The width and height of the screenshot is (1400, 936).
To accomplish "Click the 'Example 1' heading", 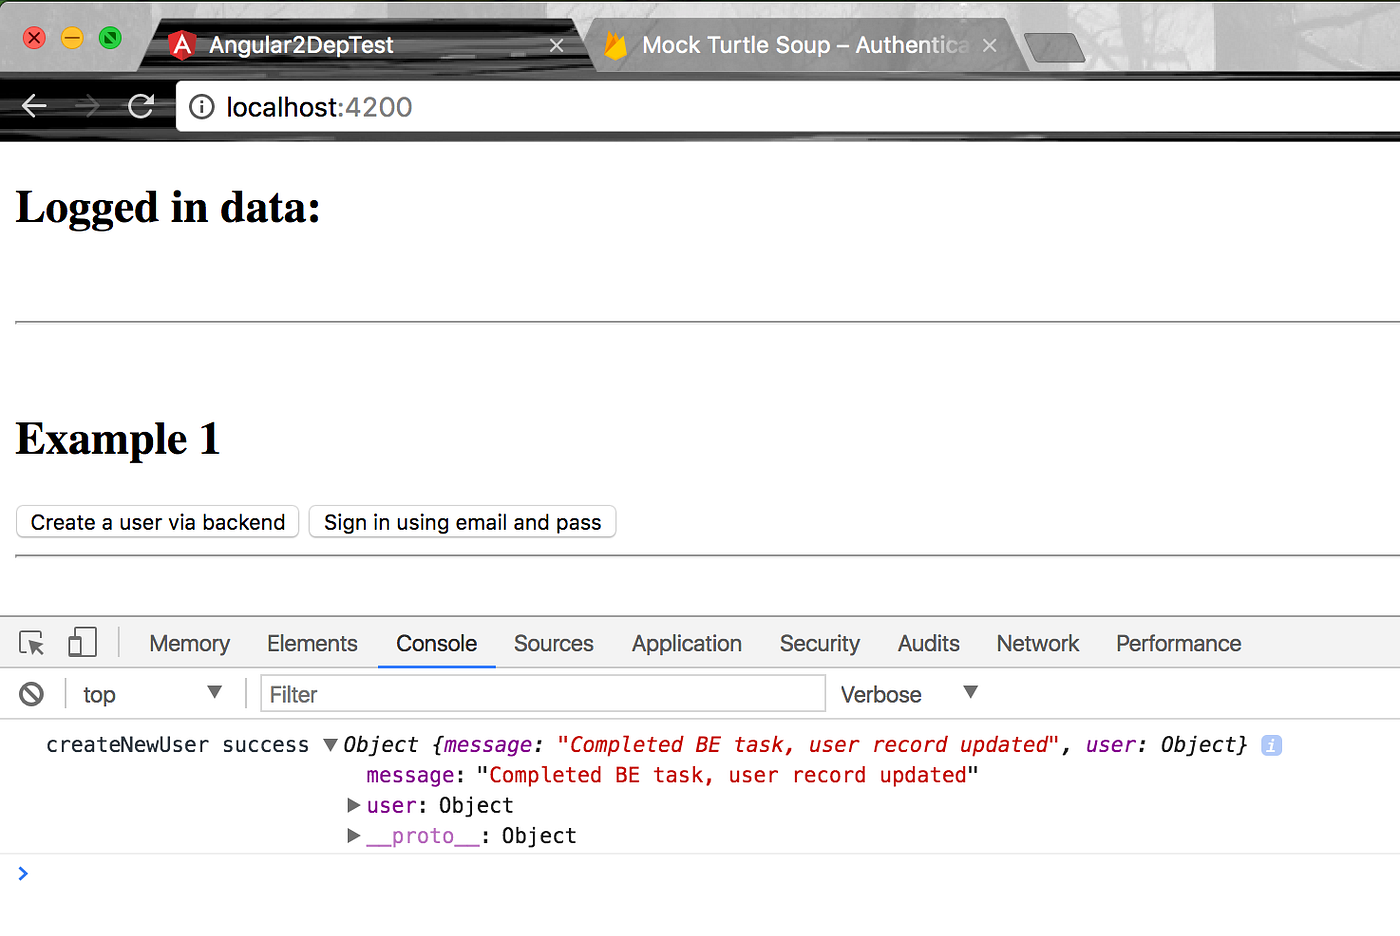I will pos(118,439).
